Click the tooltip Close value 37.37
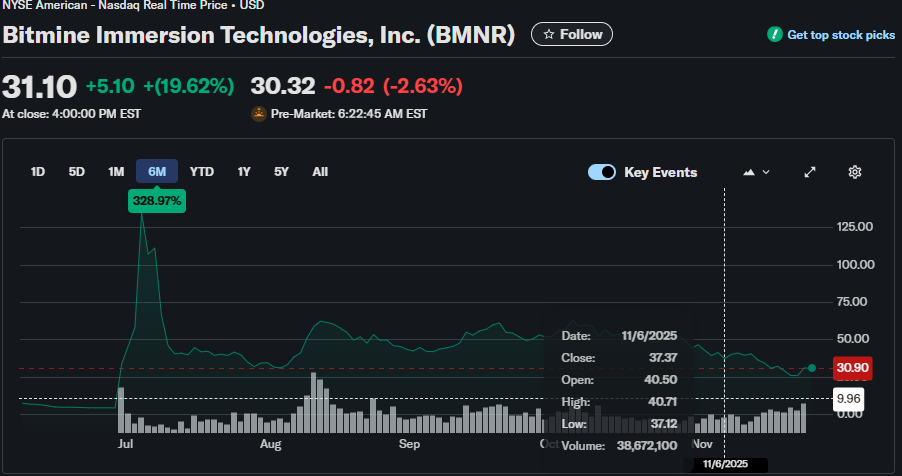Image resolution: width=902 pixels, height=476 pixels. (663, 357)
